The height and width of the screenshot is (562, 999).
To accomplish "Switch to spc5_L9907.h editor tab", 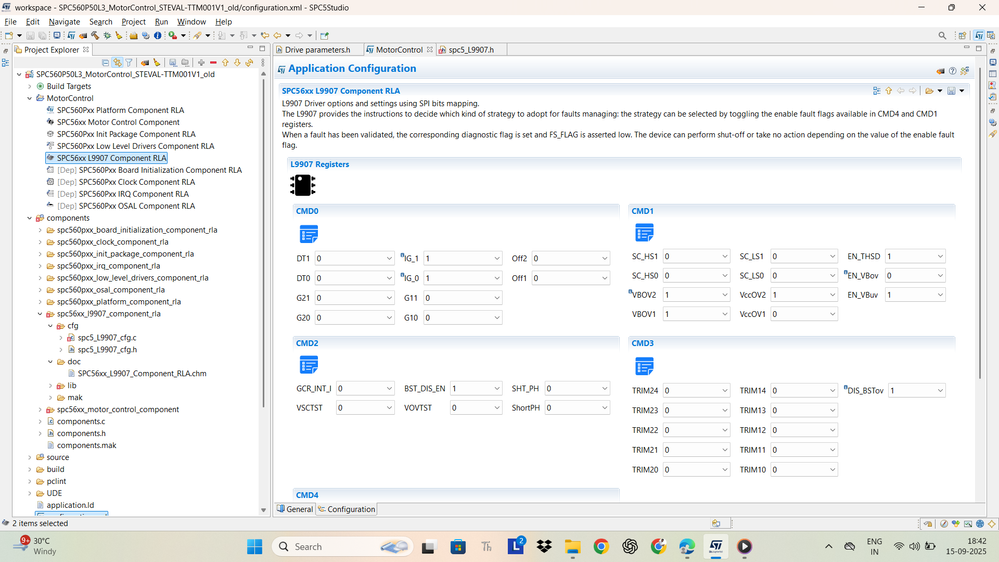I will 470,50.
